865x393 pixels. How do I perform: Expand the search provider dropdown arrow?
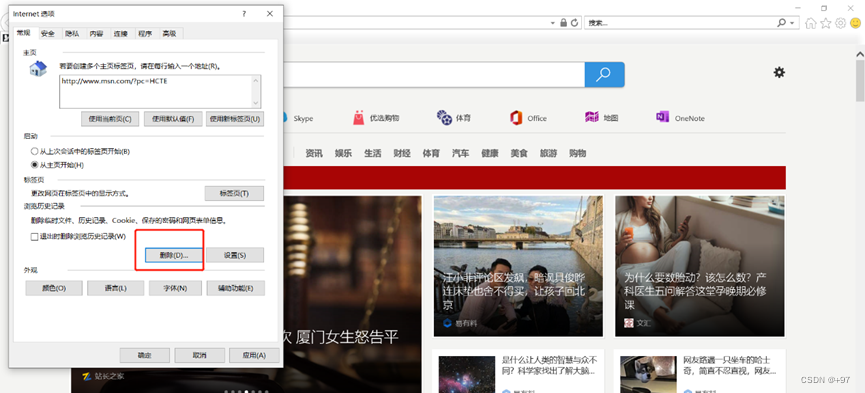point(793,23)
